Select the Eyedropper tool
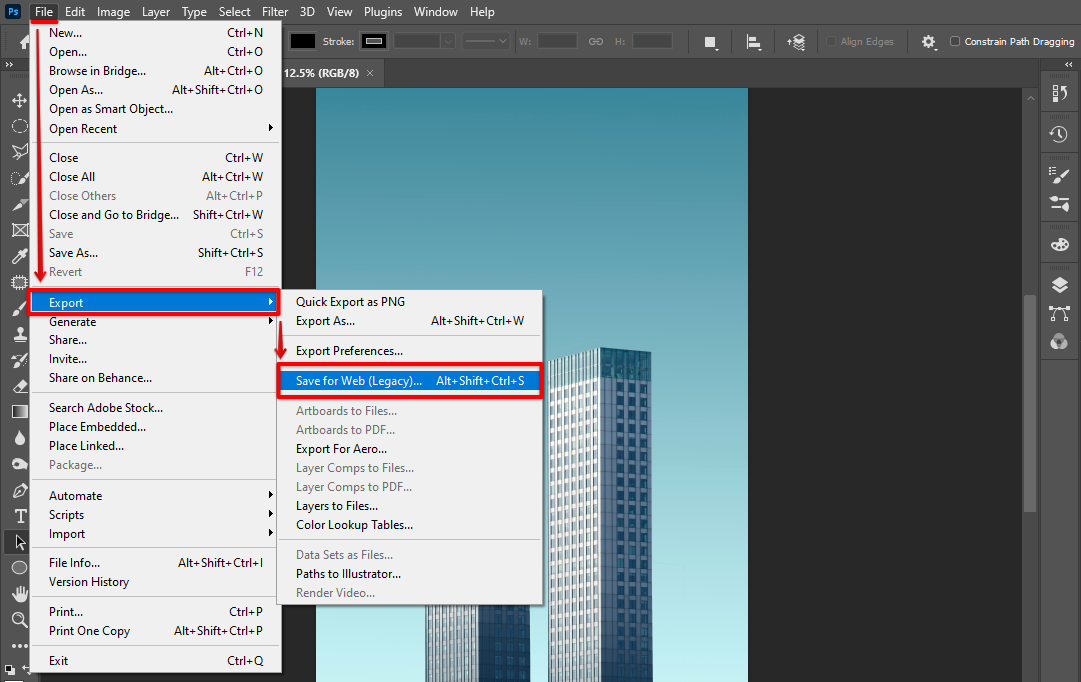 (x=19, y=256)
